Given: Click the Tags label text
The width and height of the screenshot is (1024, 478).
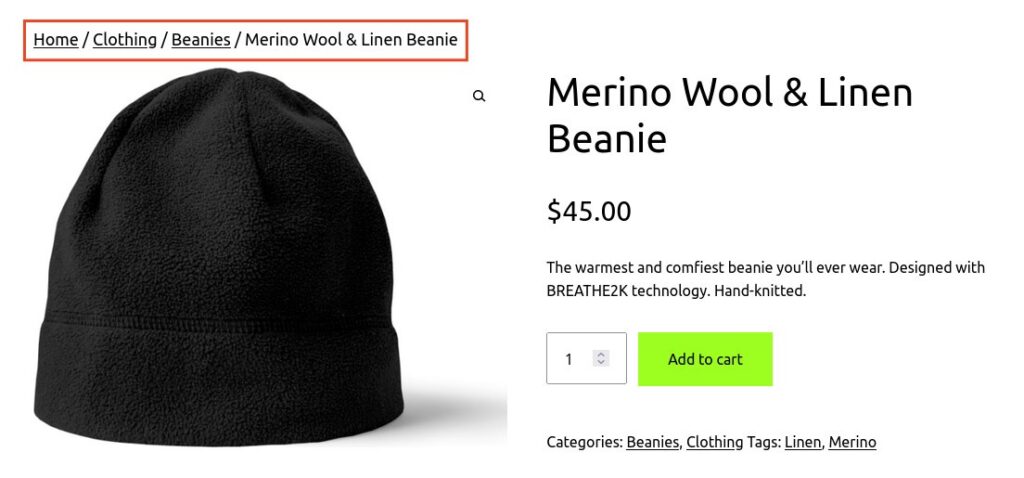Looking at the screenshot, I should coord(764,442).
